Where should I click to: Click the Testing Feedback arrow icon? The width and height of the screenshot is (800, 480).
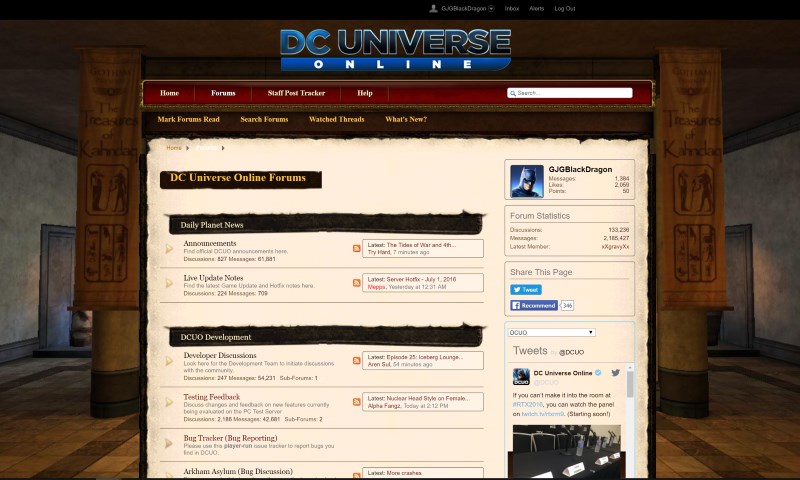[x=169, y=402]
